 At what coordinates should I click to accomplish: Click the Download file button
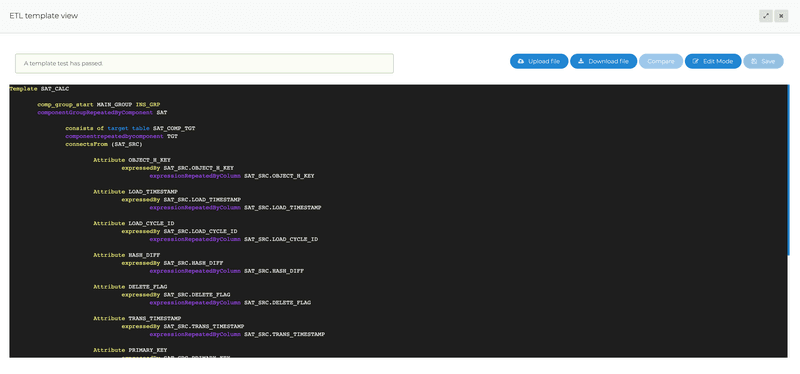click(603, 61)
